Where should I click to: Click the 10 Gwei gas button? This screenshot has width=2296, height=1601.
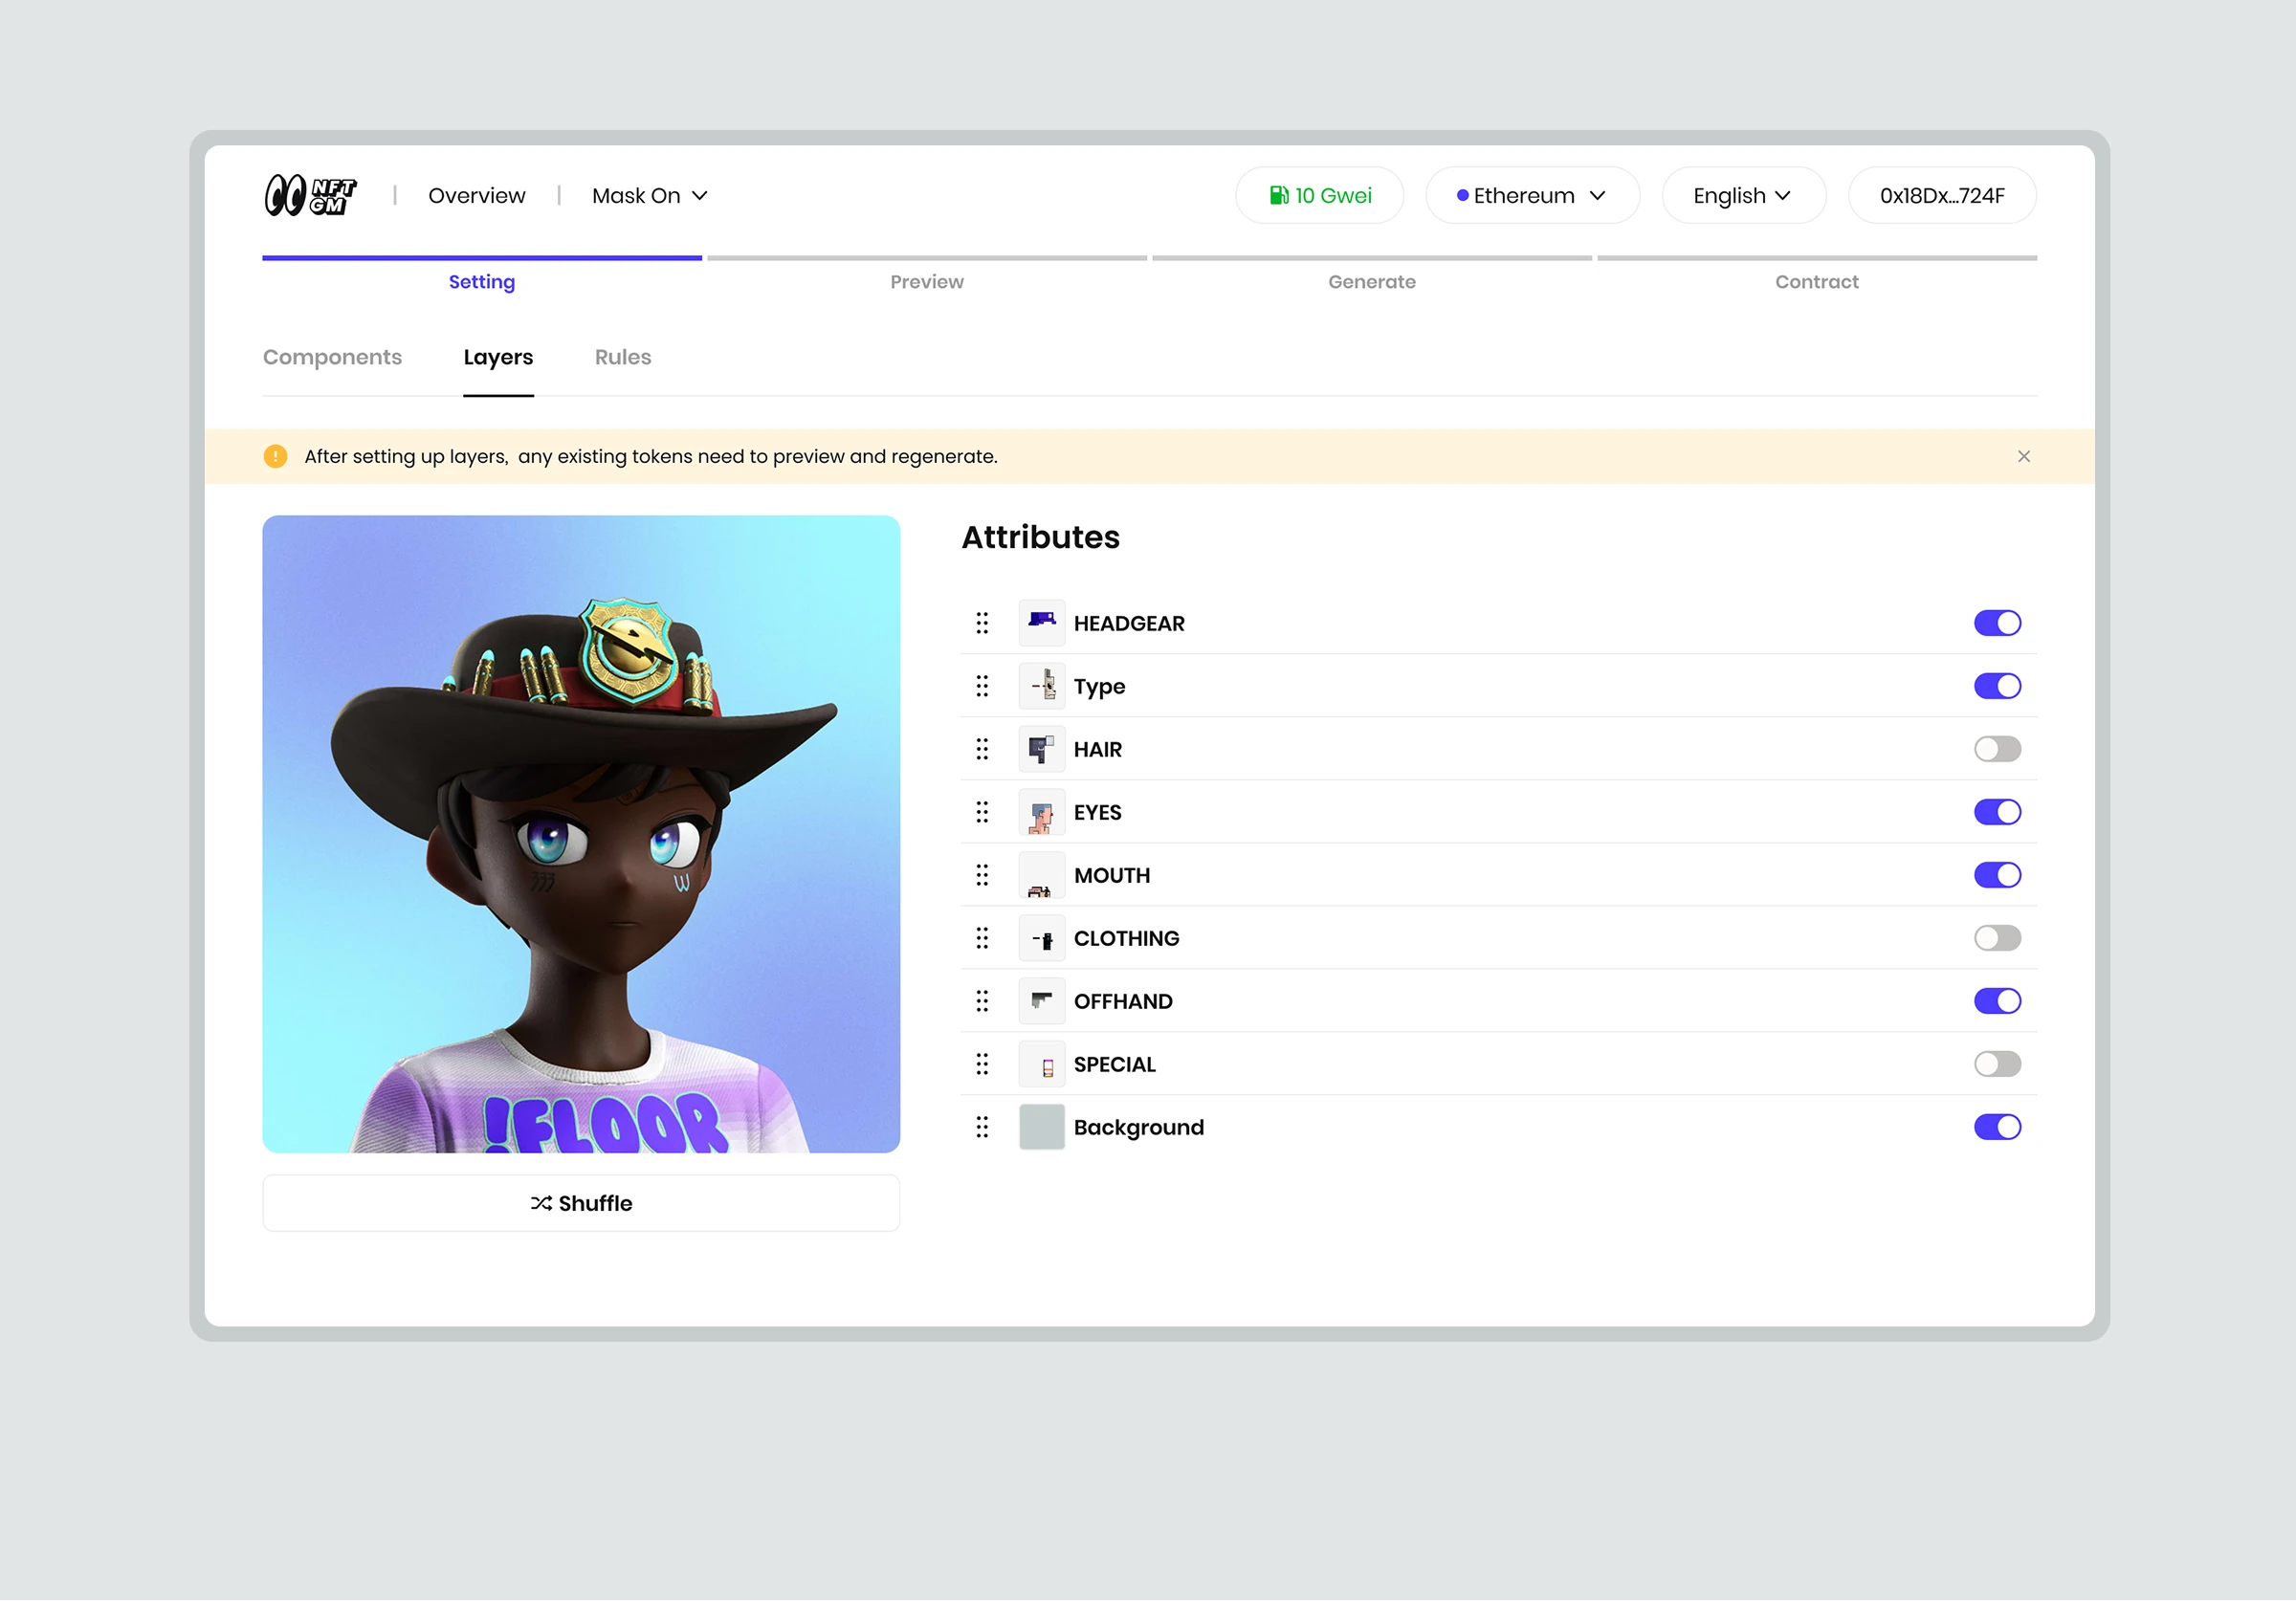coord(1319,195)
